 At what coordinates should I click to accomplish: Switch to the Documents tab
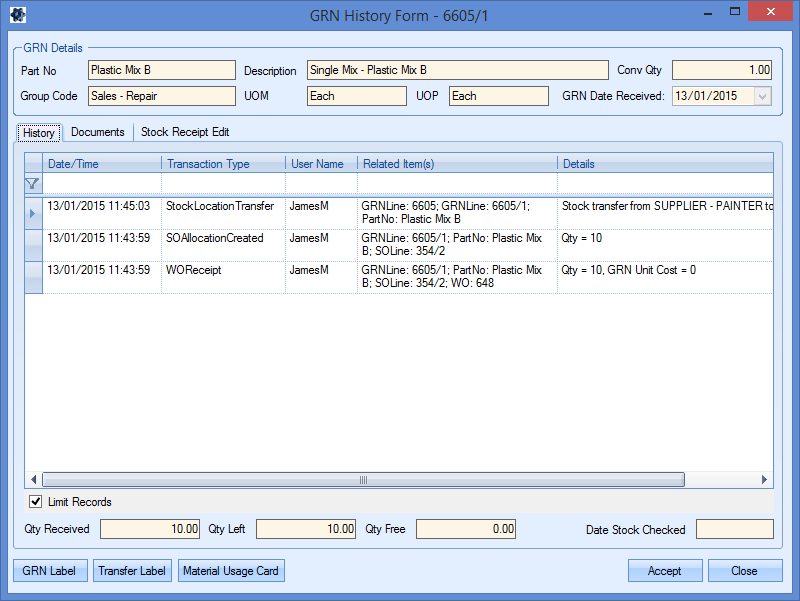(x=98, y=132)
